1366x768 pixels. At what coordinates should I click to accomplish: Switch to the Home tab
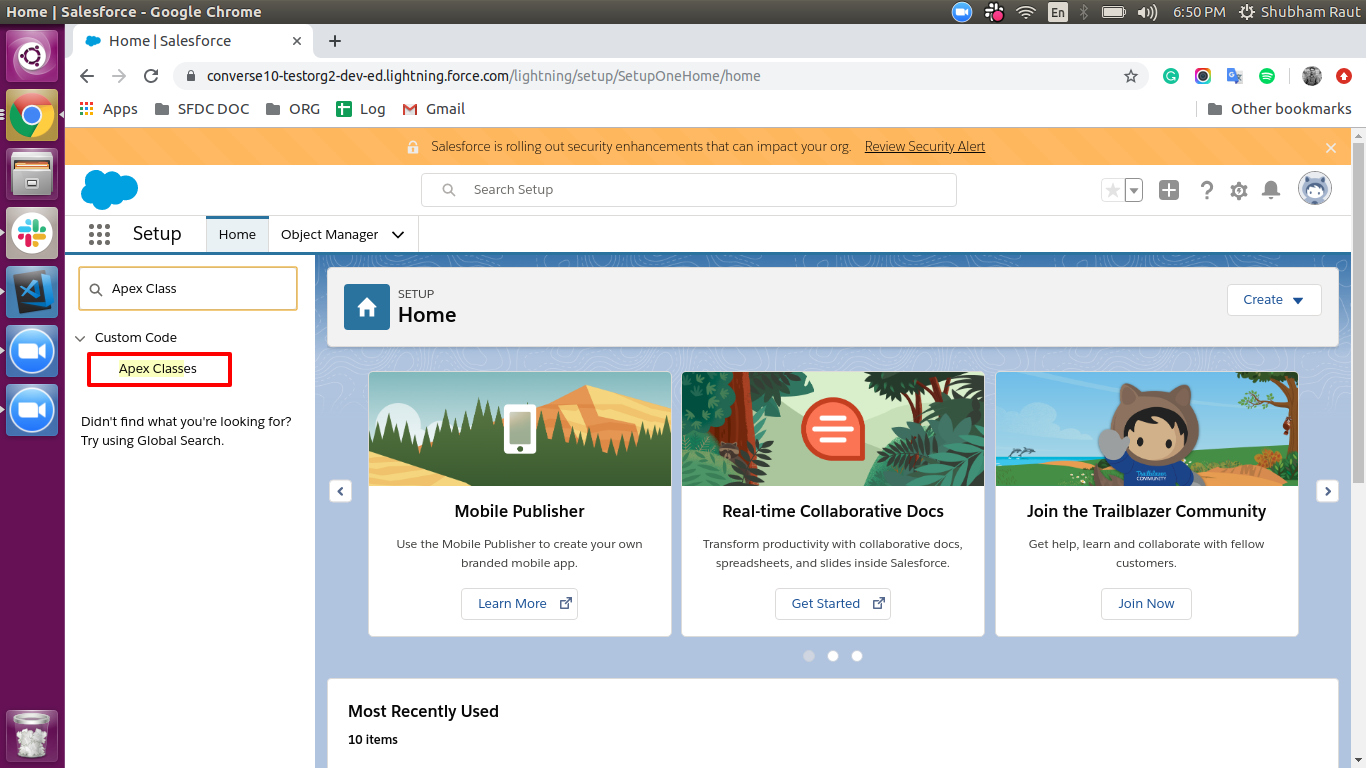coord(237,235)
